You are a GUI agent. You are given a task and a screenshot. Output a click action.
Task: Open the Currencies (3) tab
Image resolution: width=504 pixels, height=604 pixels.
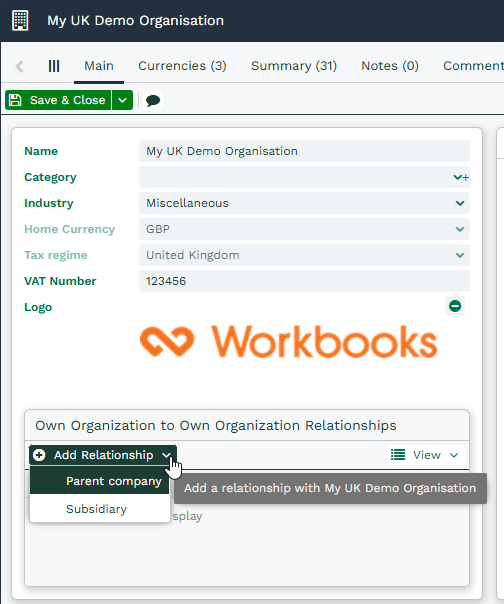182,66
